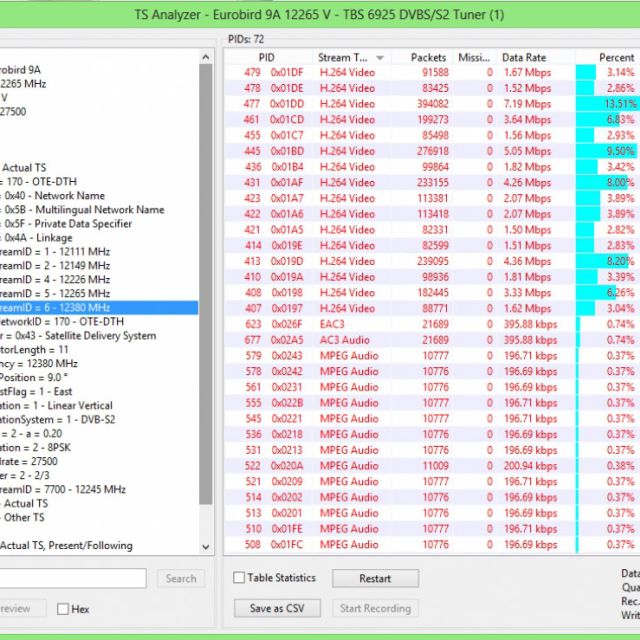Viewport: 640px width, 640px height.
Task: Click the Start Recording button
Action: click(375, 608)
